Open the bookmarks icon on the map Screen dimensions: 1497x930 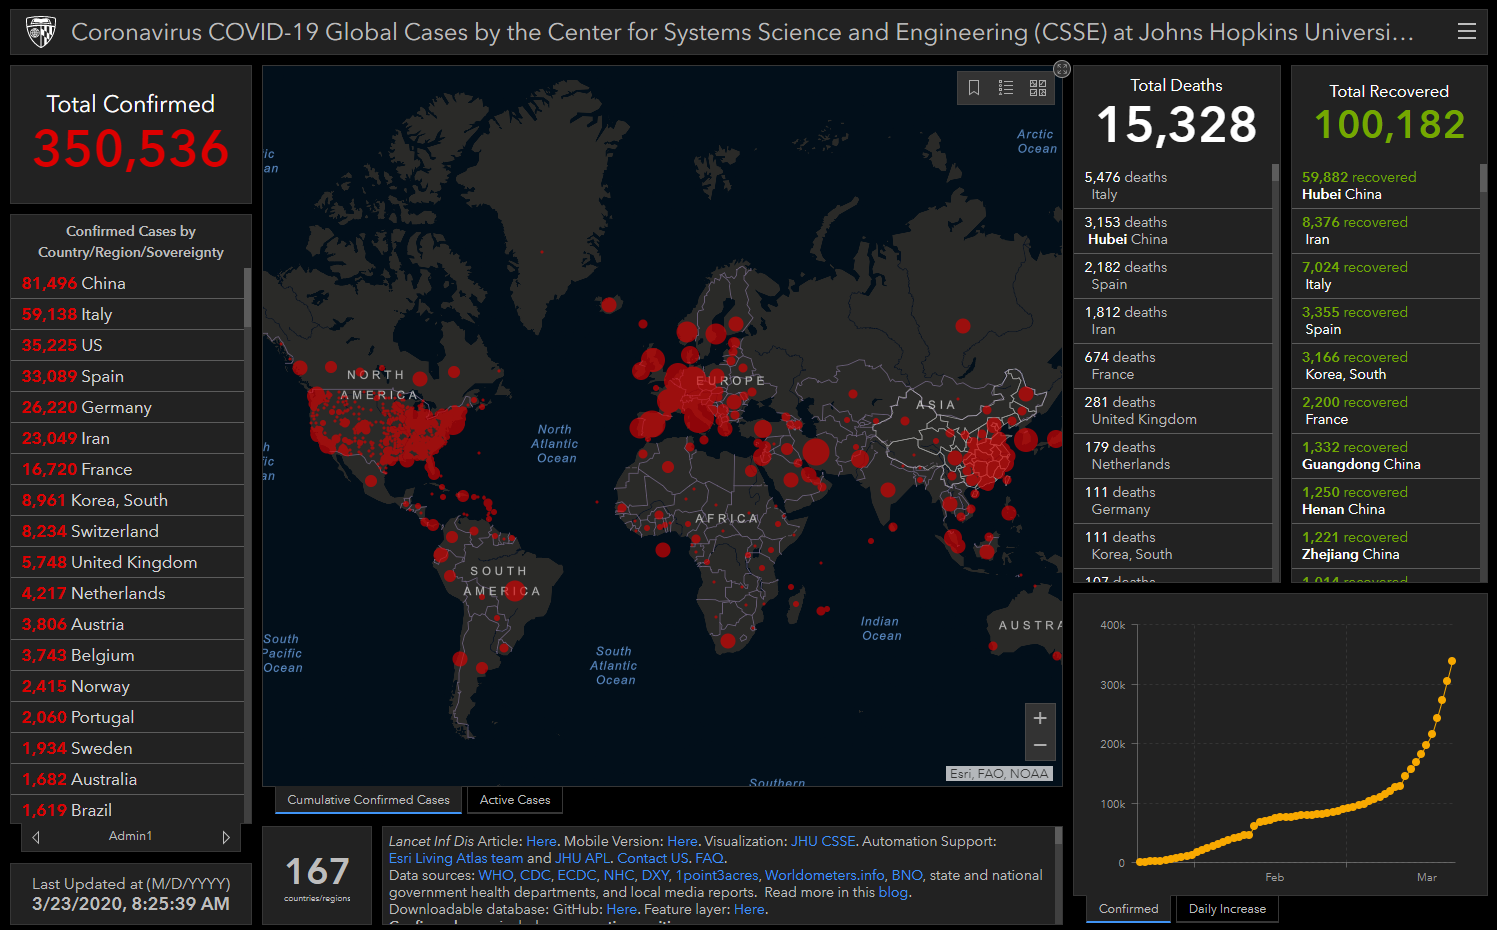[x=974, y=88]
